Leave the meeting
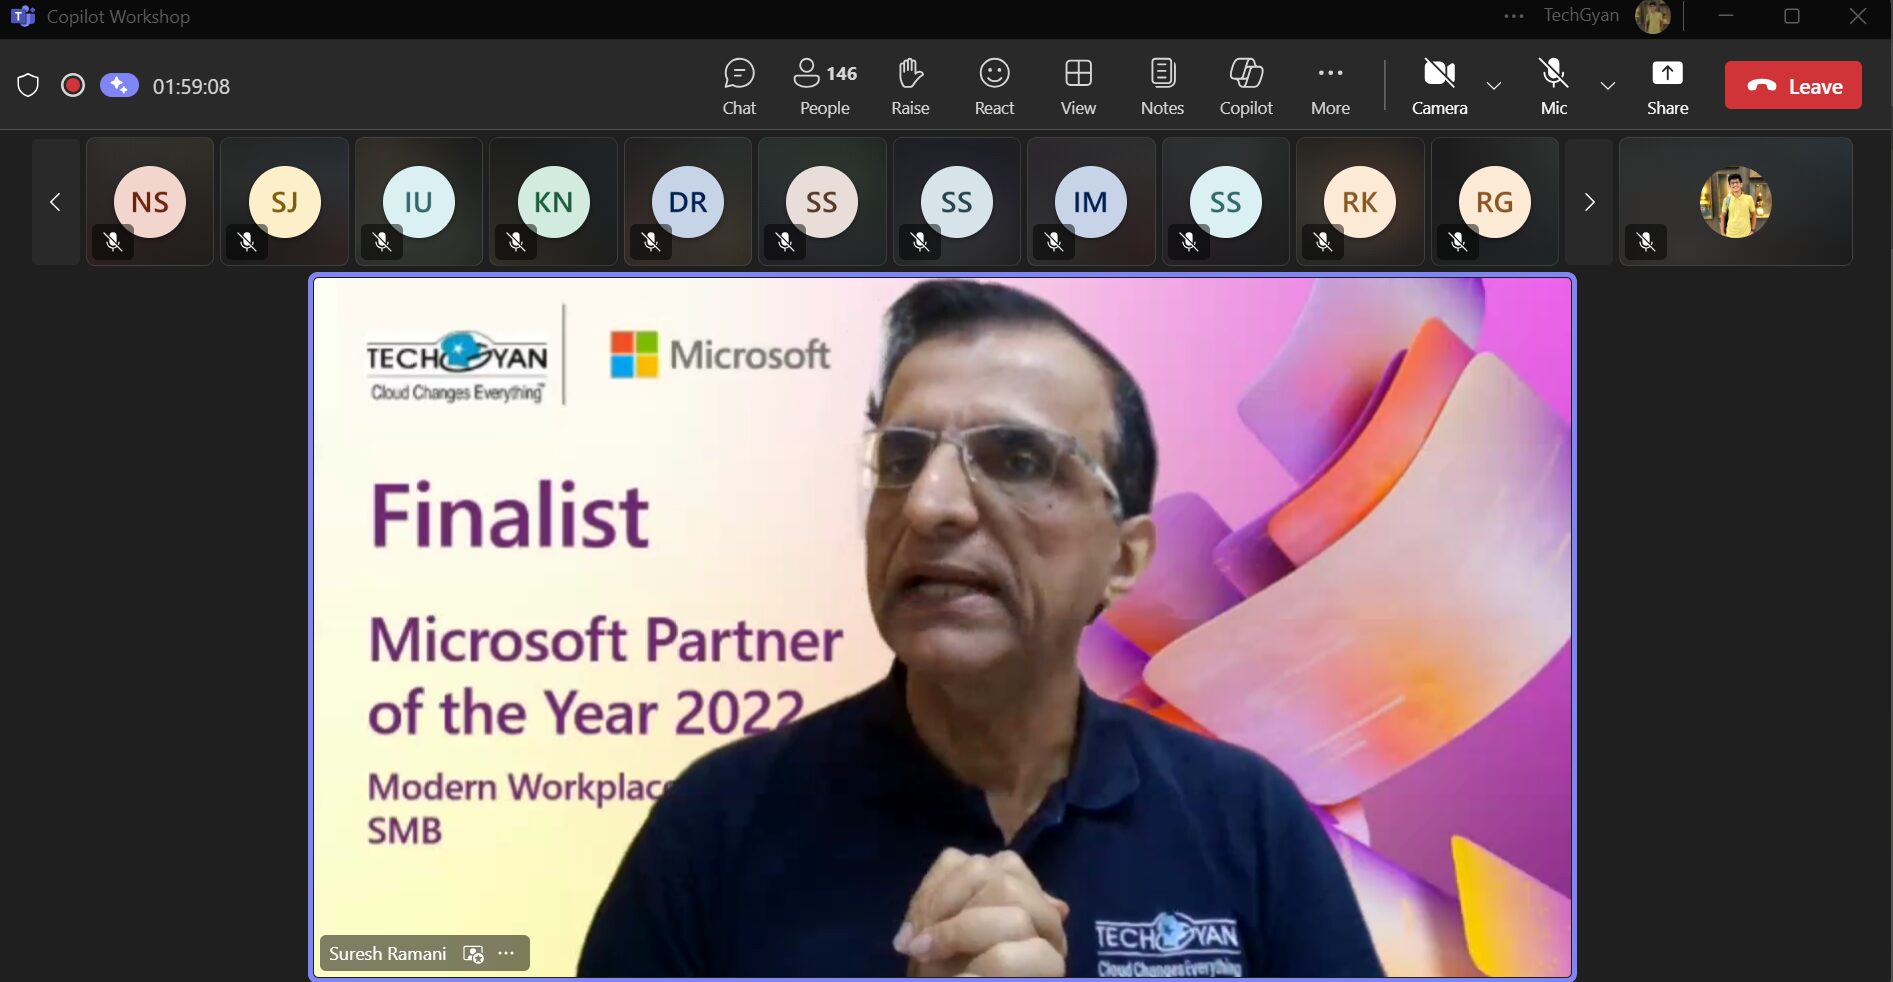This screenshot has width=1893, height=982. tap(1793, 86)
